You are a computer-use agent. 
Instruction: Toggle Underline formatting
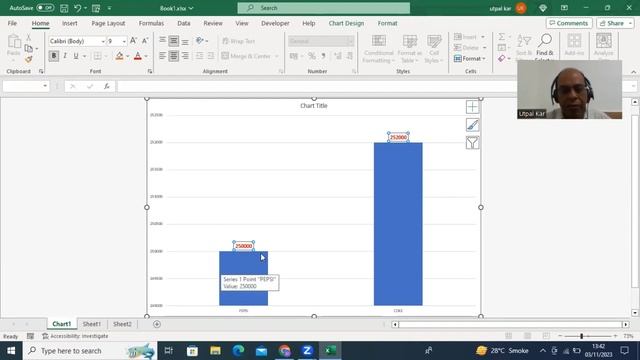[76, 56]
